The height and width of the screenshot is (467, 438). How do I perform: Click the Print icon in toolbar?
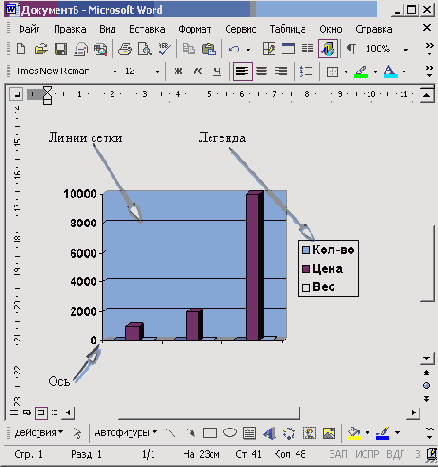pyautogui.click(x=125, y=49)
